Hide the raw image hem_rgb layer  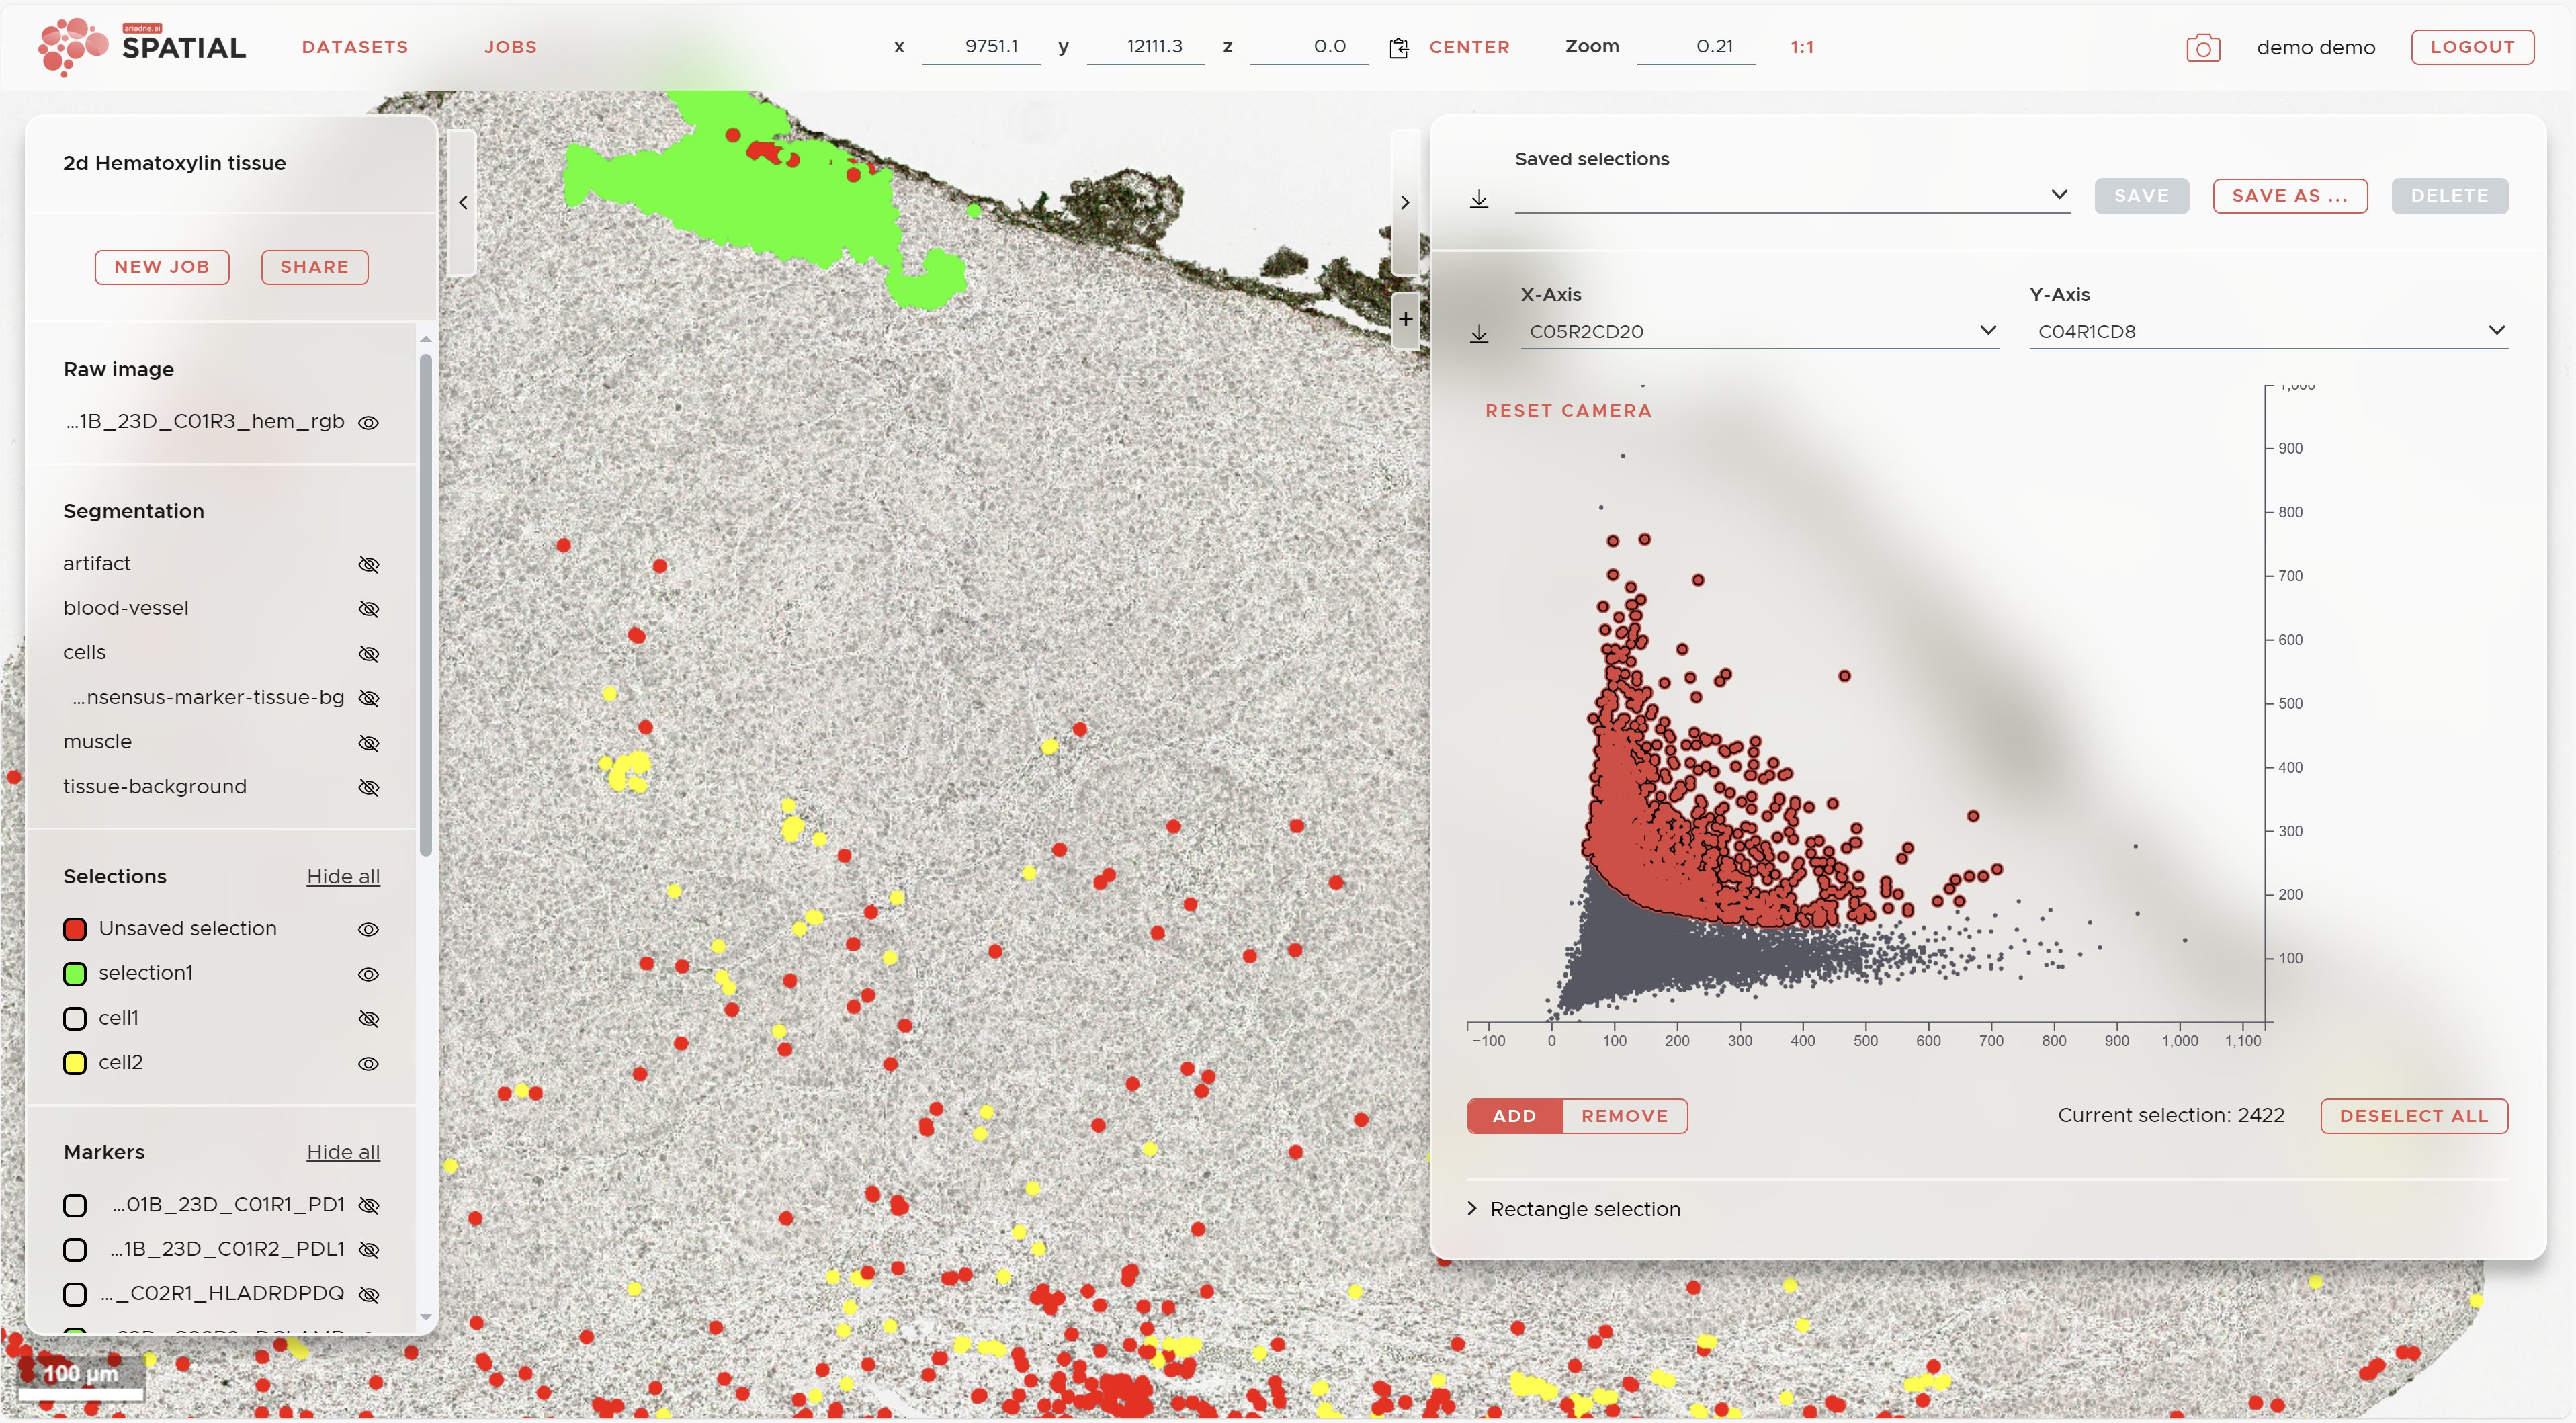[368, 423]
